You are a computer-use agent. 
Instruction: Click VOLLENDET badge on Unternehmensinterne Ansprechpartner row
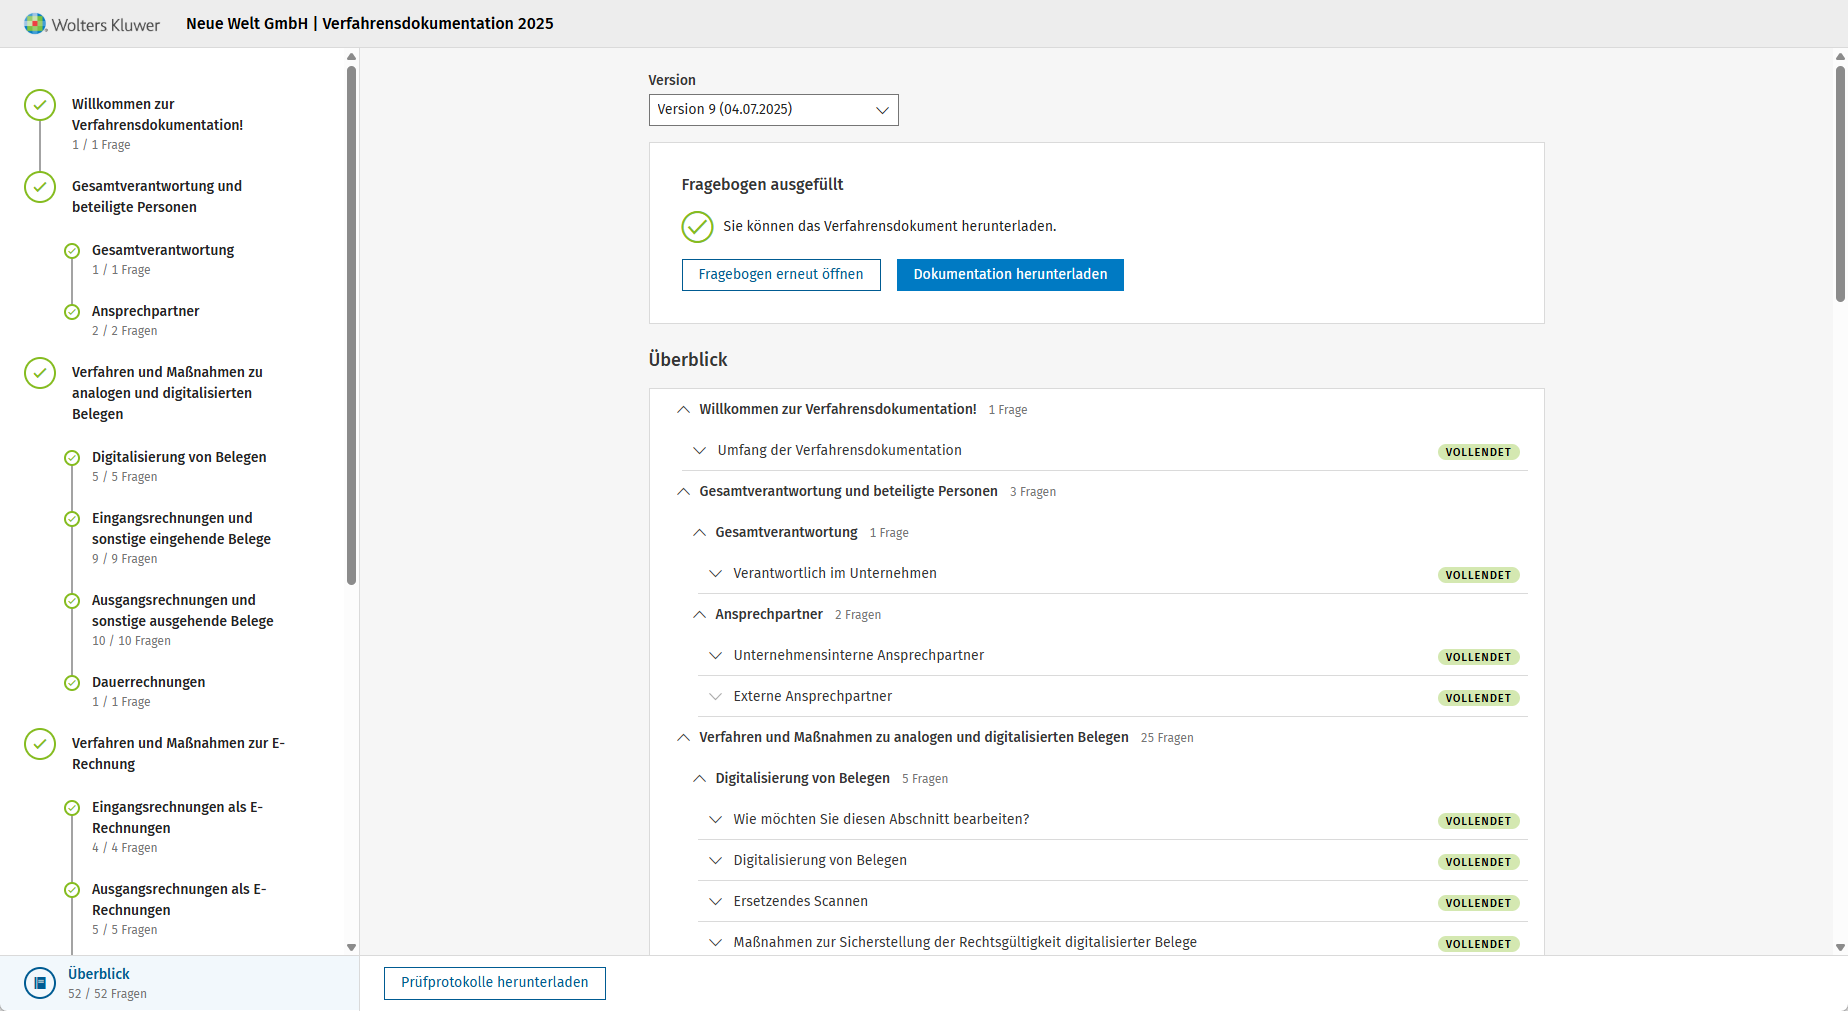click(1479, 657)
